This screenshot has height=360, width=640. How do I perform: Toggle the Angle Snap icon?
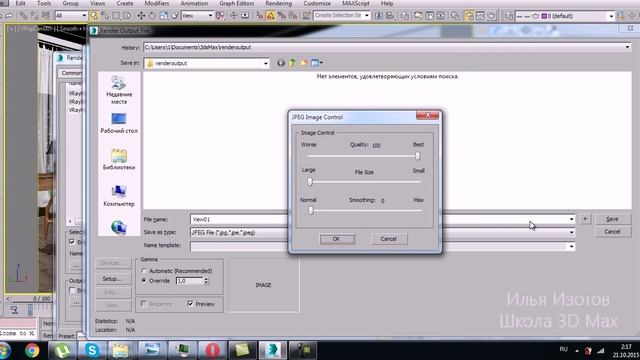270,16
